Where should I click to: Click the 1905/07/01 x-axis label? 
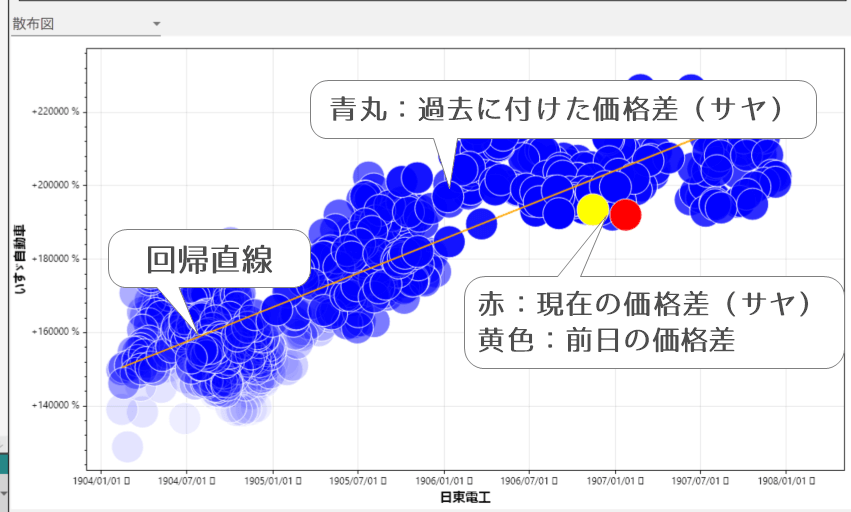[x=358, y=481]
